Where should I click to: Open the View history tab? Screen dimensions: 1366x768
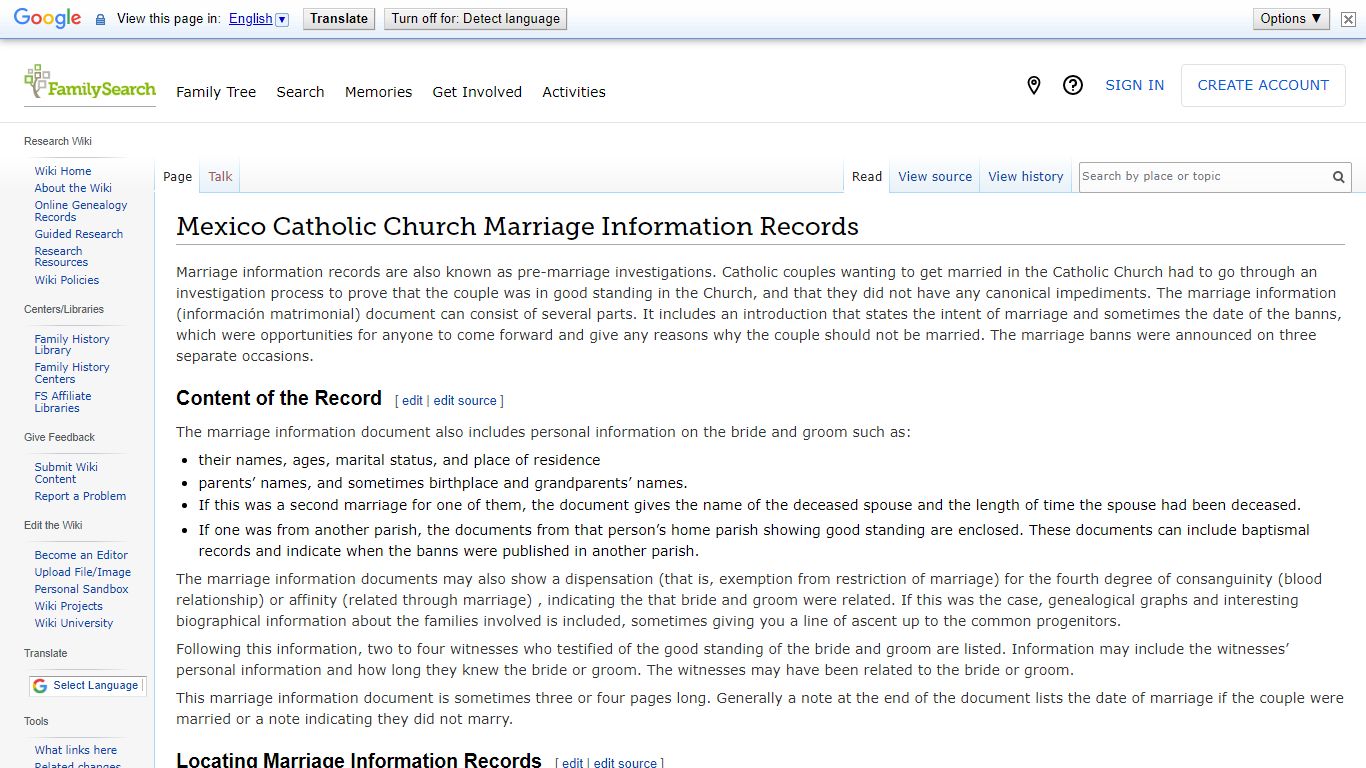1026,177
